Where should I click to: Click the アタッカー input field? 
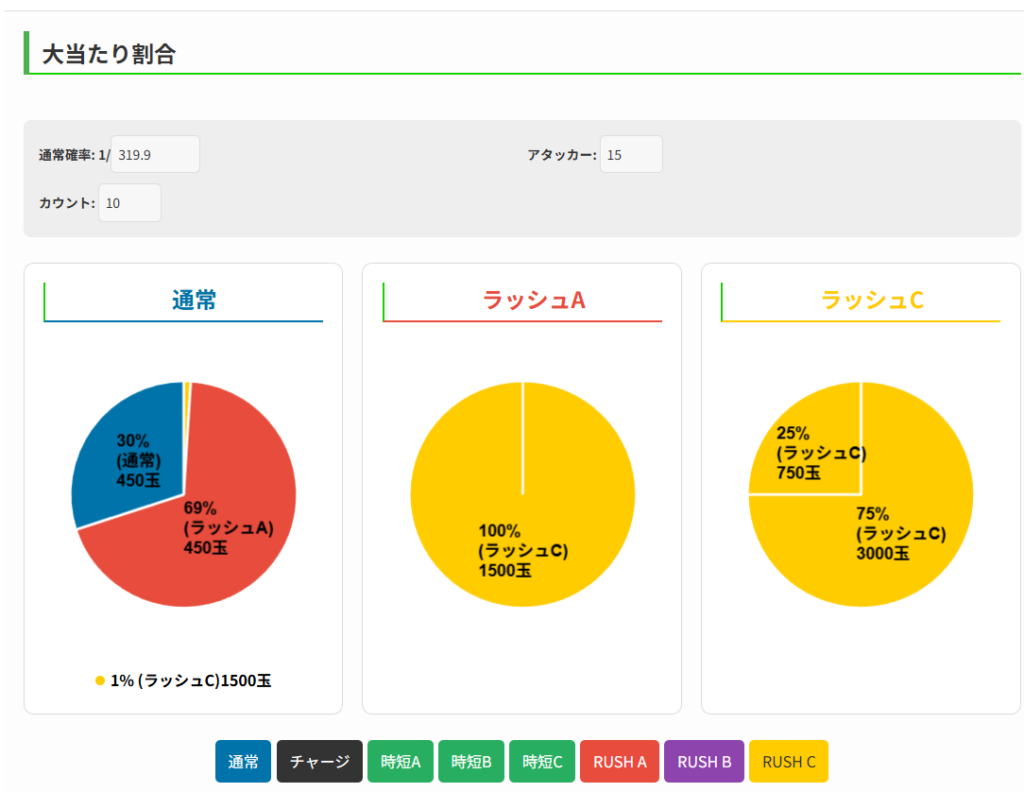click(631, 154)
